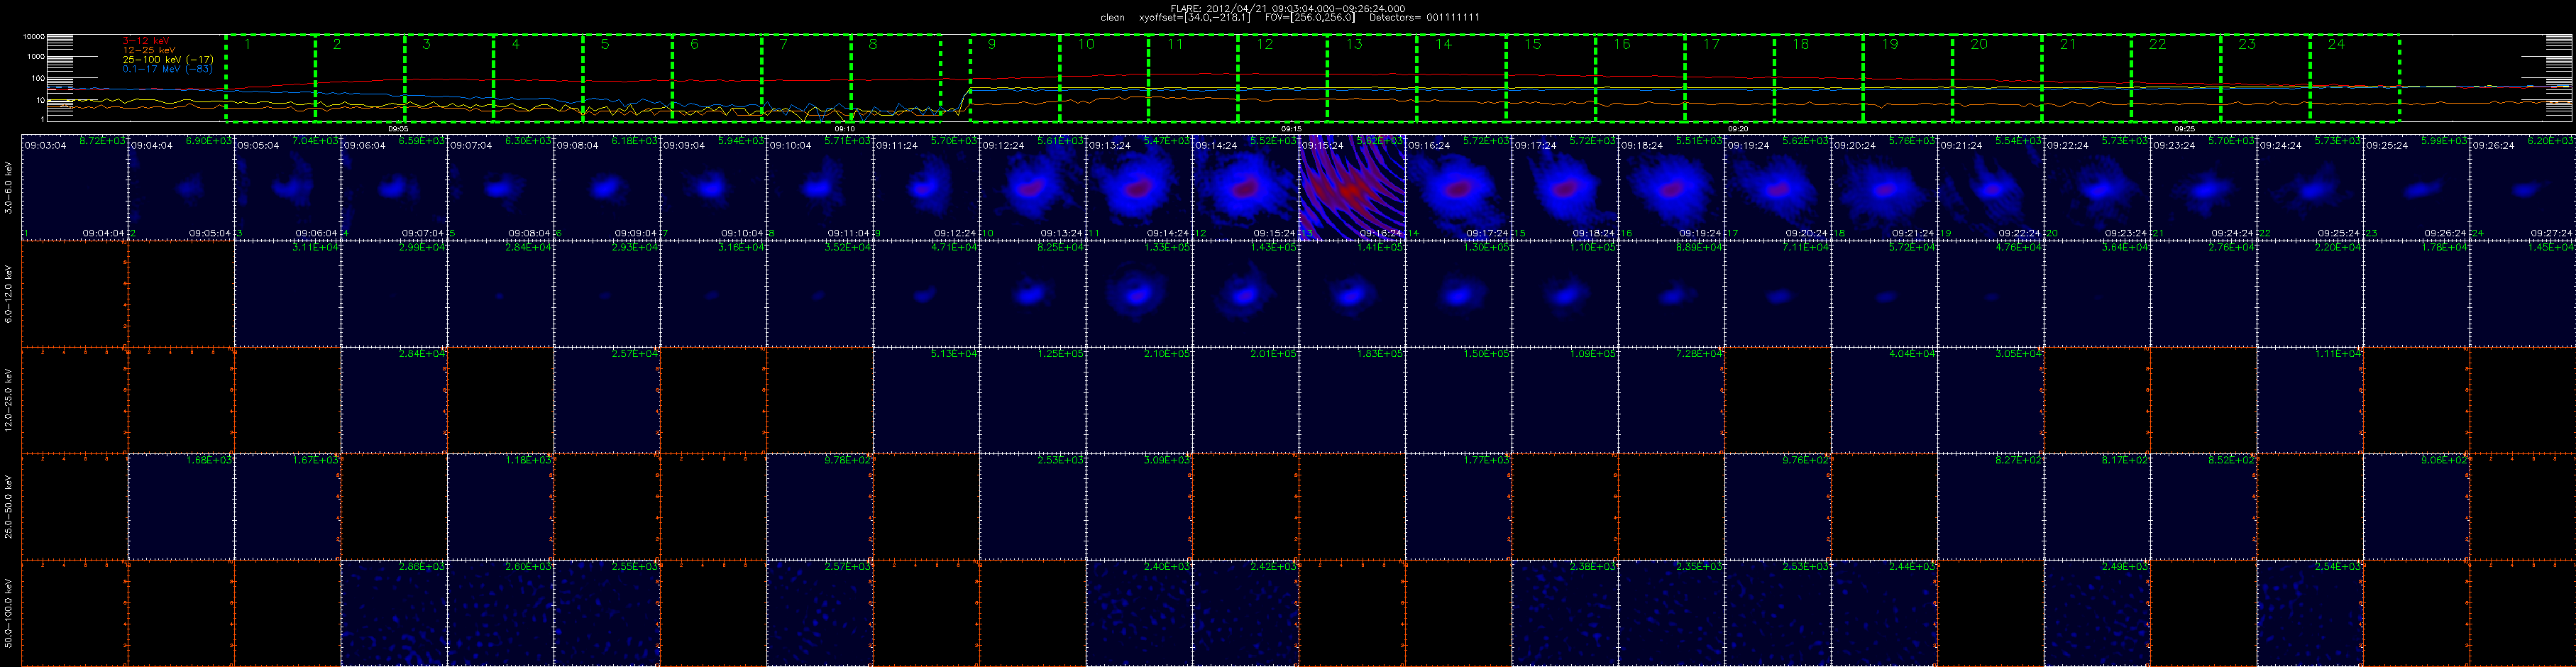Click the 8.72E+03 peak value
This screenshot has height=667, width=2576.
click(103, 142)
